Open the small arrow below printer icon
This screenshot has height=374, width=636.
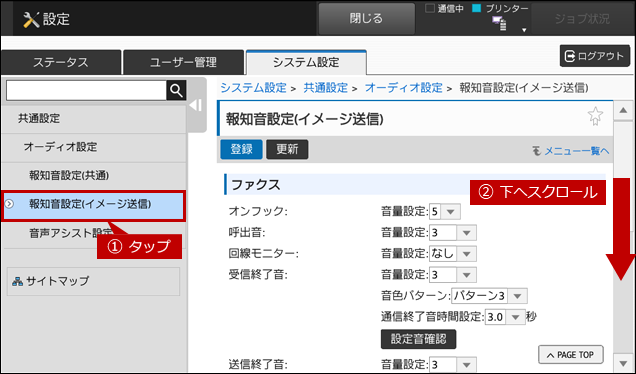(x=524, y=30)
